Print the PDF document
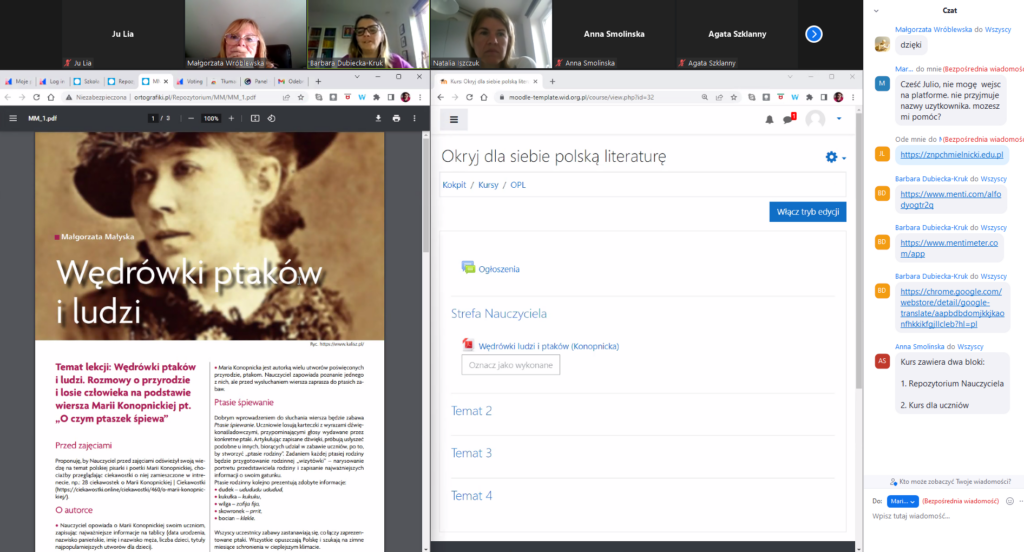This screenshot has width=1024, height=552. point(397,118)
